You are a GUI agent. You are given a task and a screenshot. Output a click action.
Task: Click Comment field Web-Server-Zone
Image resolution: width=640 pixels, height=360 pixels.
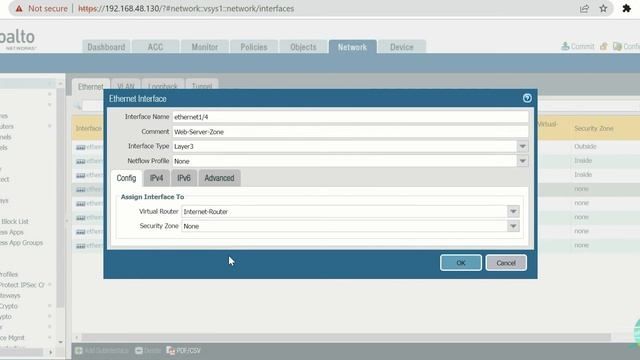pyautogui.click(x=350, y=132)
